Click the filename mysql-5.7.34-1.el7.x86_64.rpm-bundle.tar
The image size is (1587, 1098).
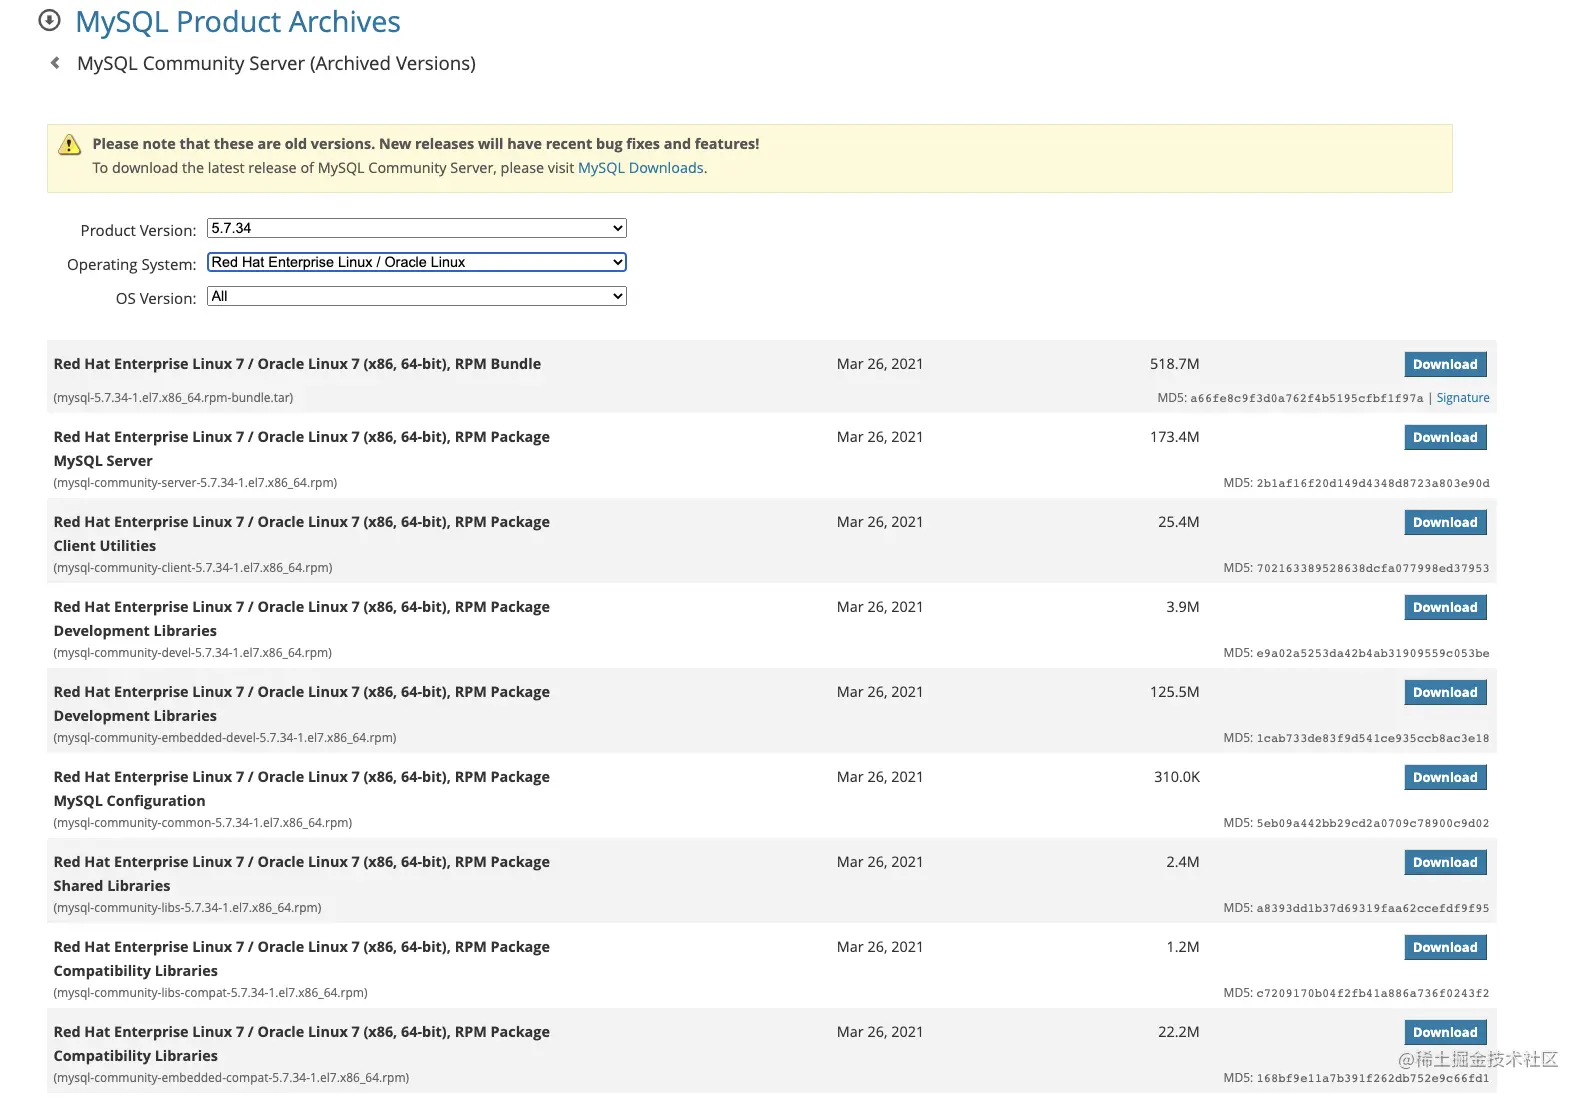(x=173, y=398)
